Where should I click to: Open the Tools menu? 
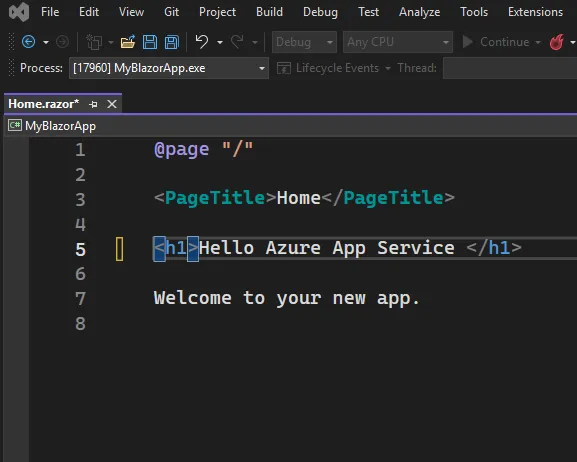(x=474, y=12)
